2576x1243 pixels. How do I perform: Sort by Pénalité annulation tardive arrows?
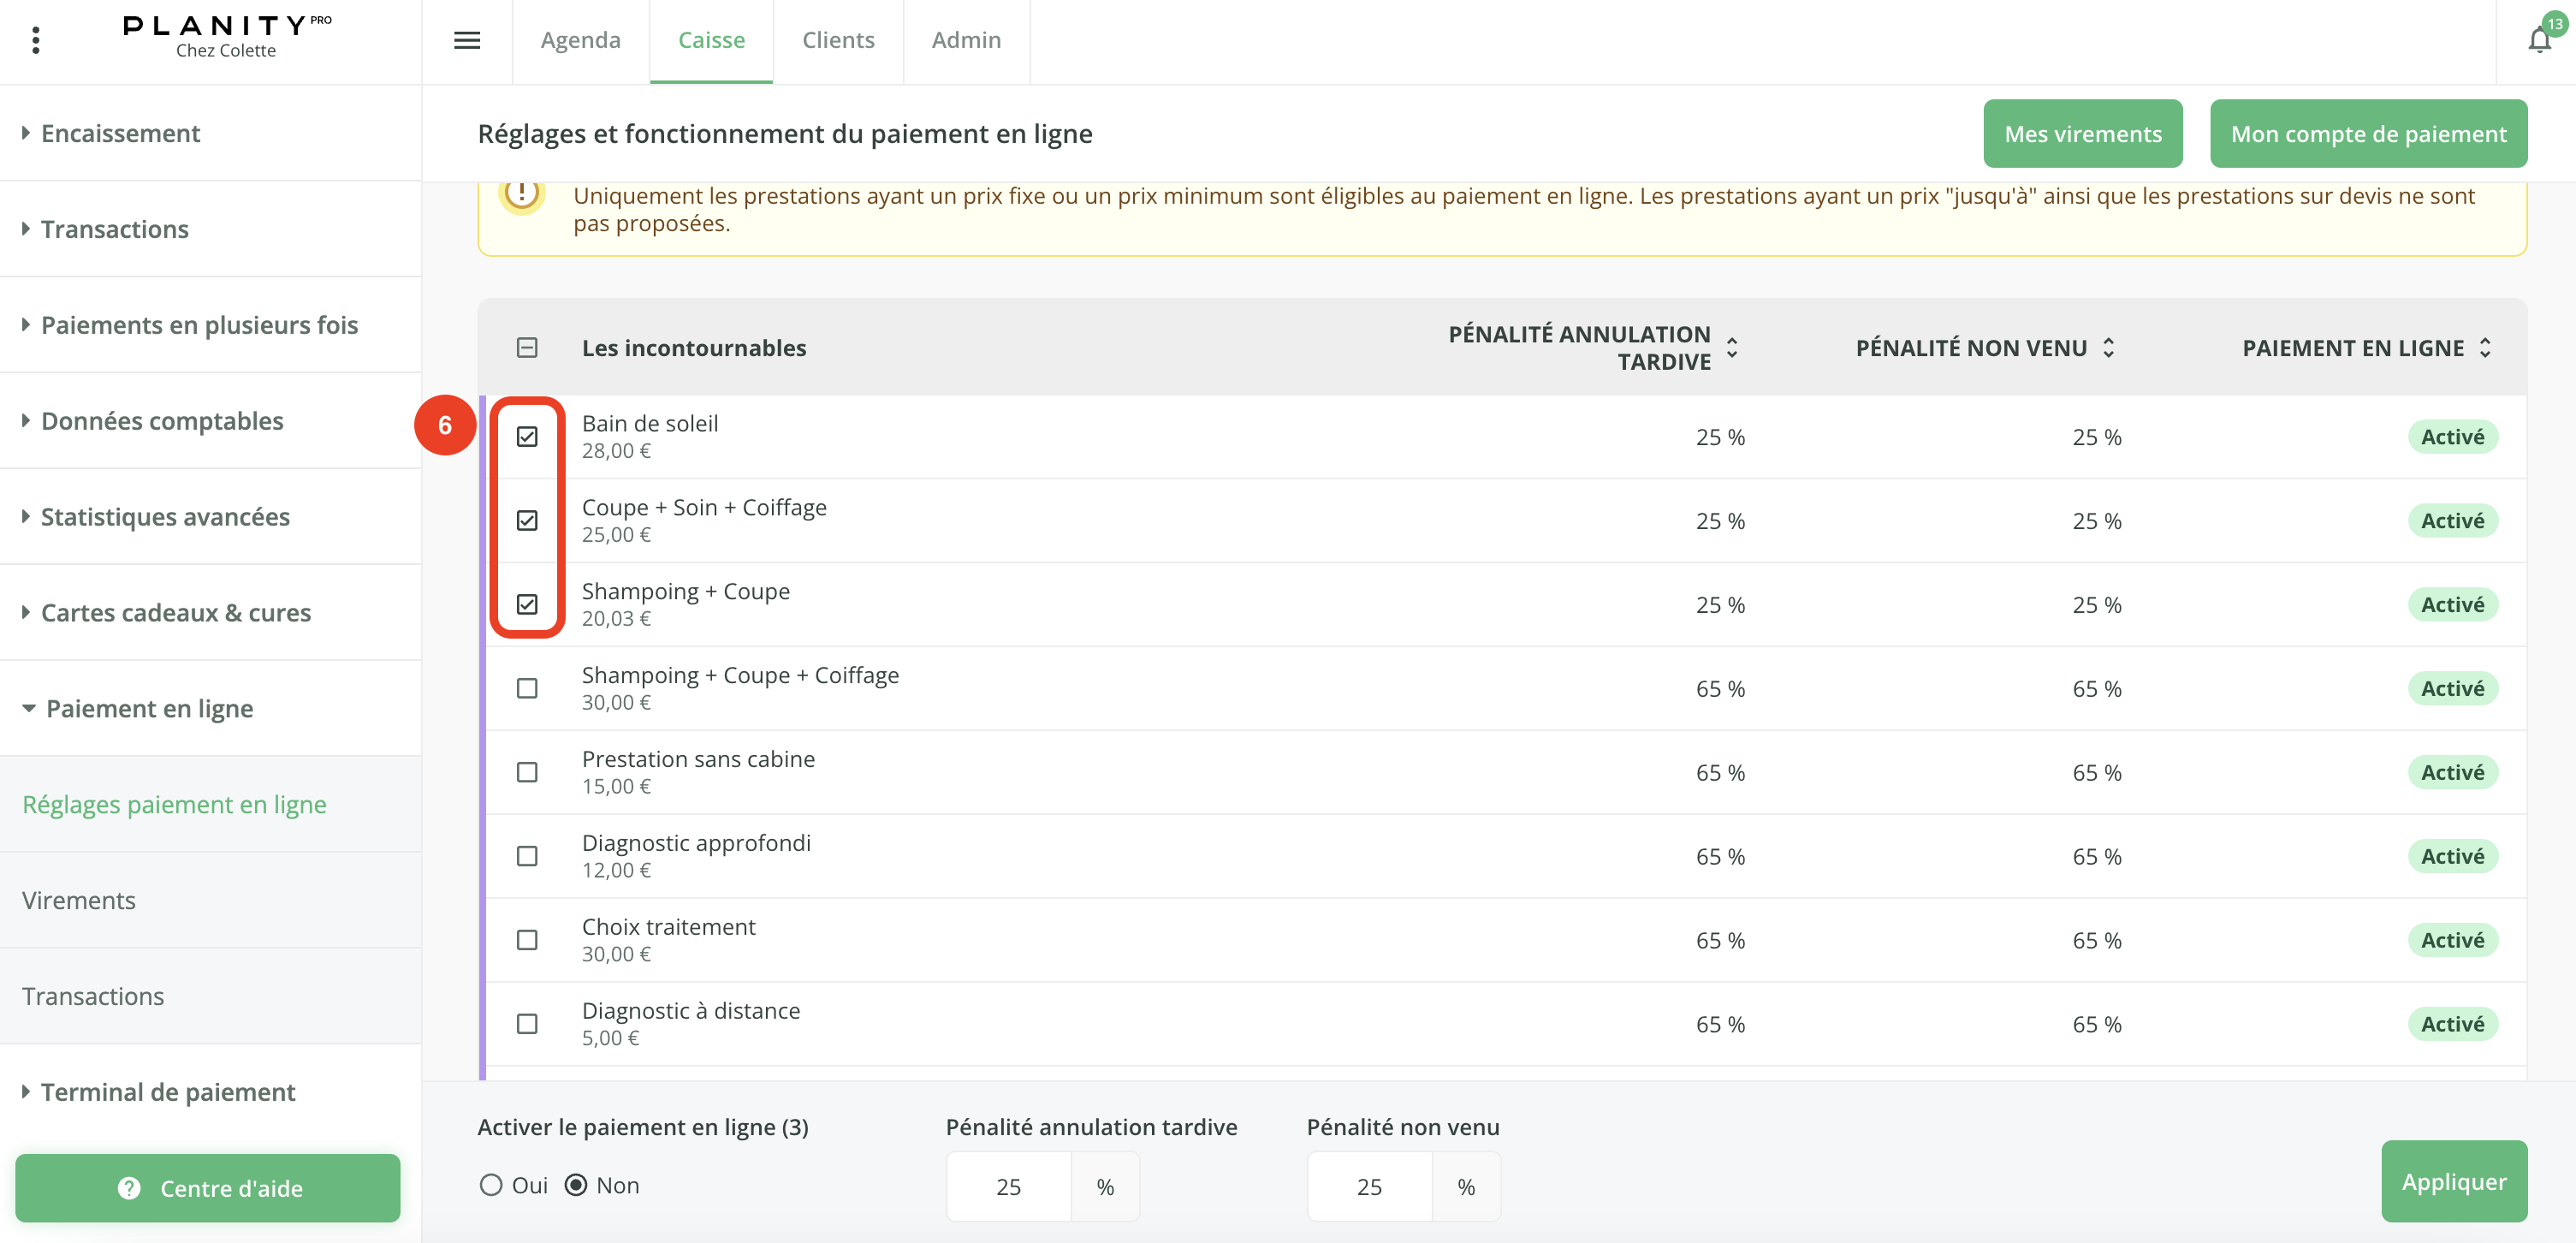[1732, 348]
